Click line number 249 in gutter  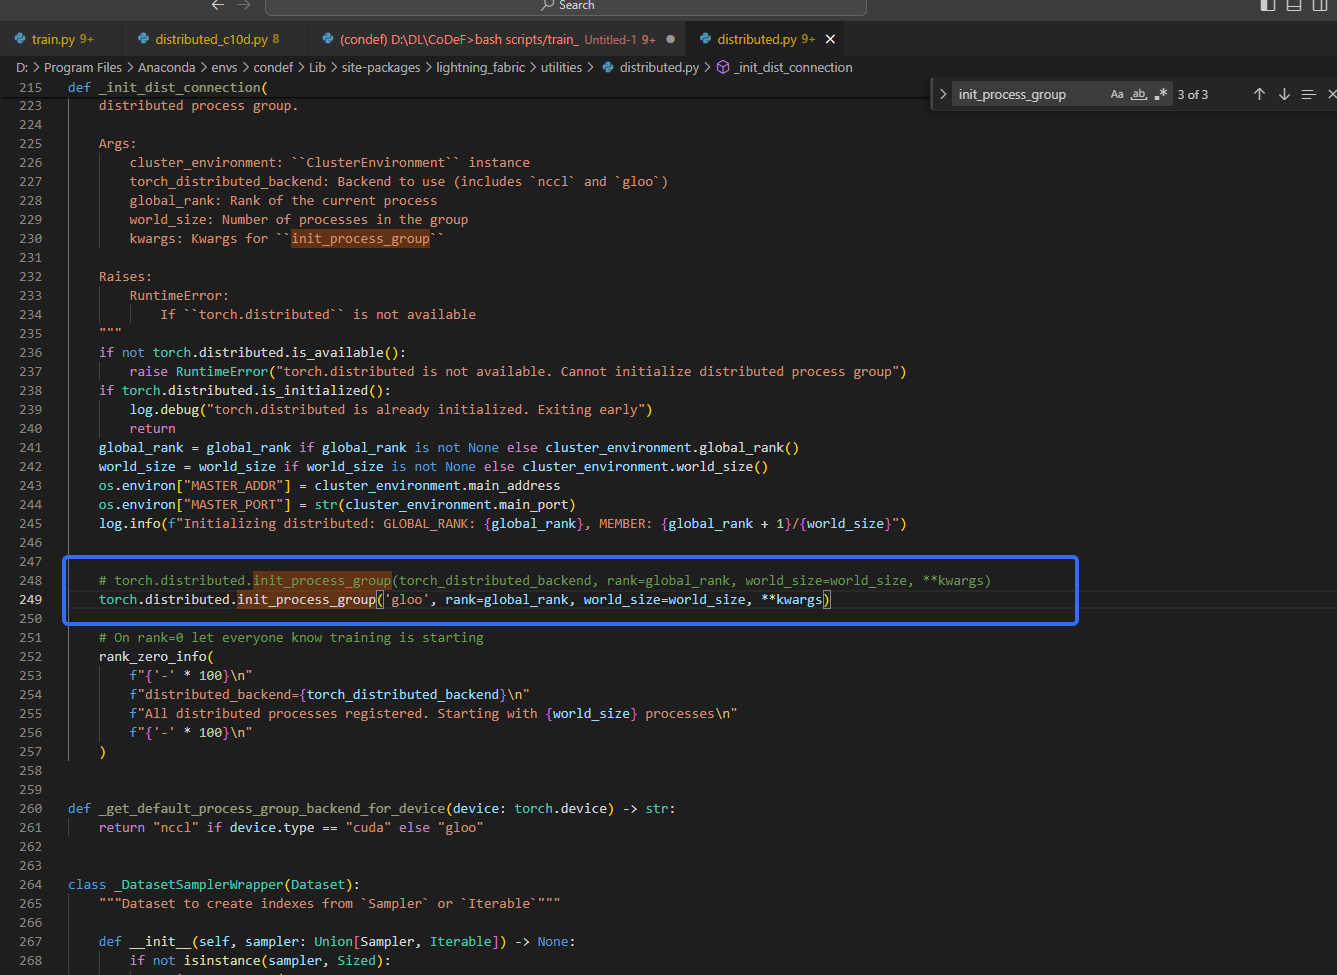pyautogui.click(x=31, y=599)
